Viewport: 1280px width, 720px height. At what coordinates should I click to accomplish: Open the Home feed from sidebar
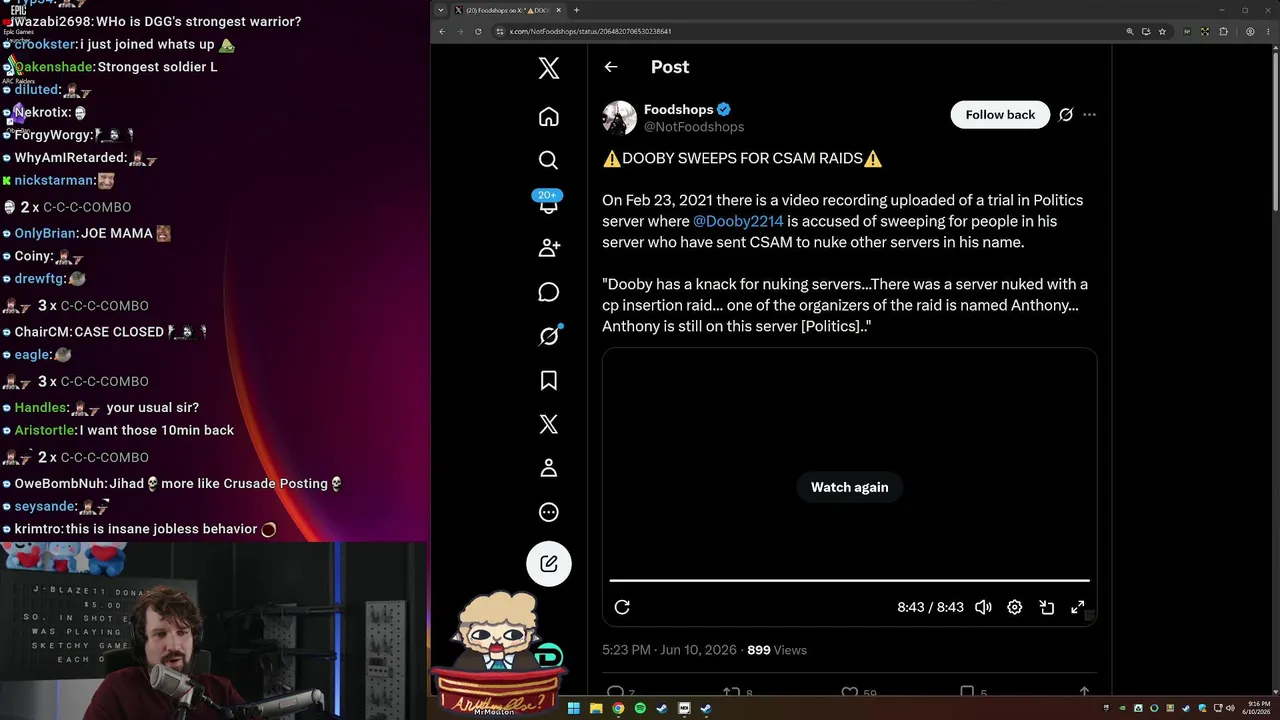[548, 117]
